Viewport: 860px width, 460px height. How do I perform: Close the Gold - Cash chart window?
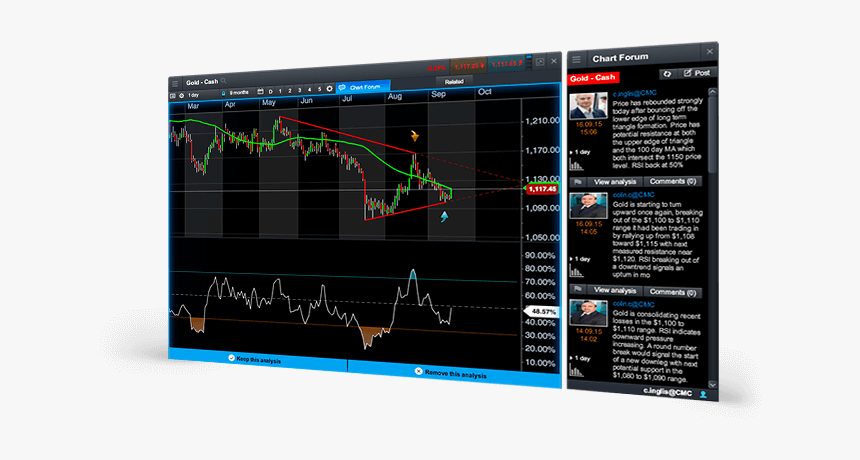tap(554, 61)
